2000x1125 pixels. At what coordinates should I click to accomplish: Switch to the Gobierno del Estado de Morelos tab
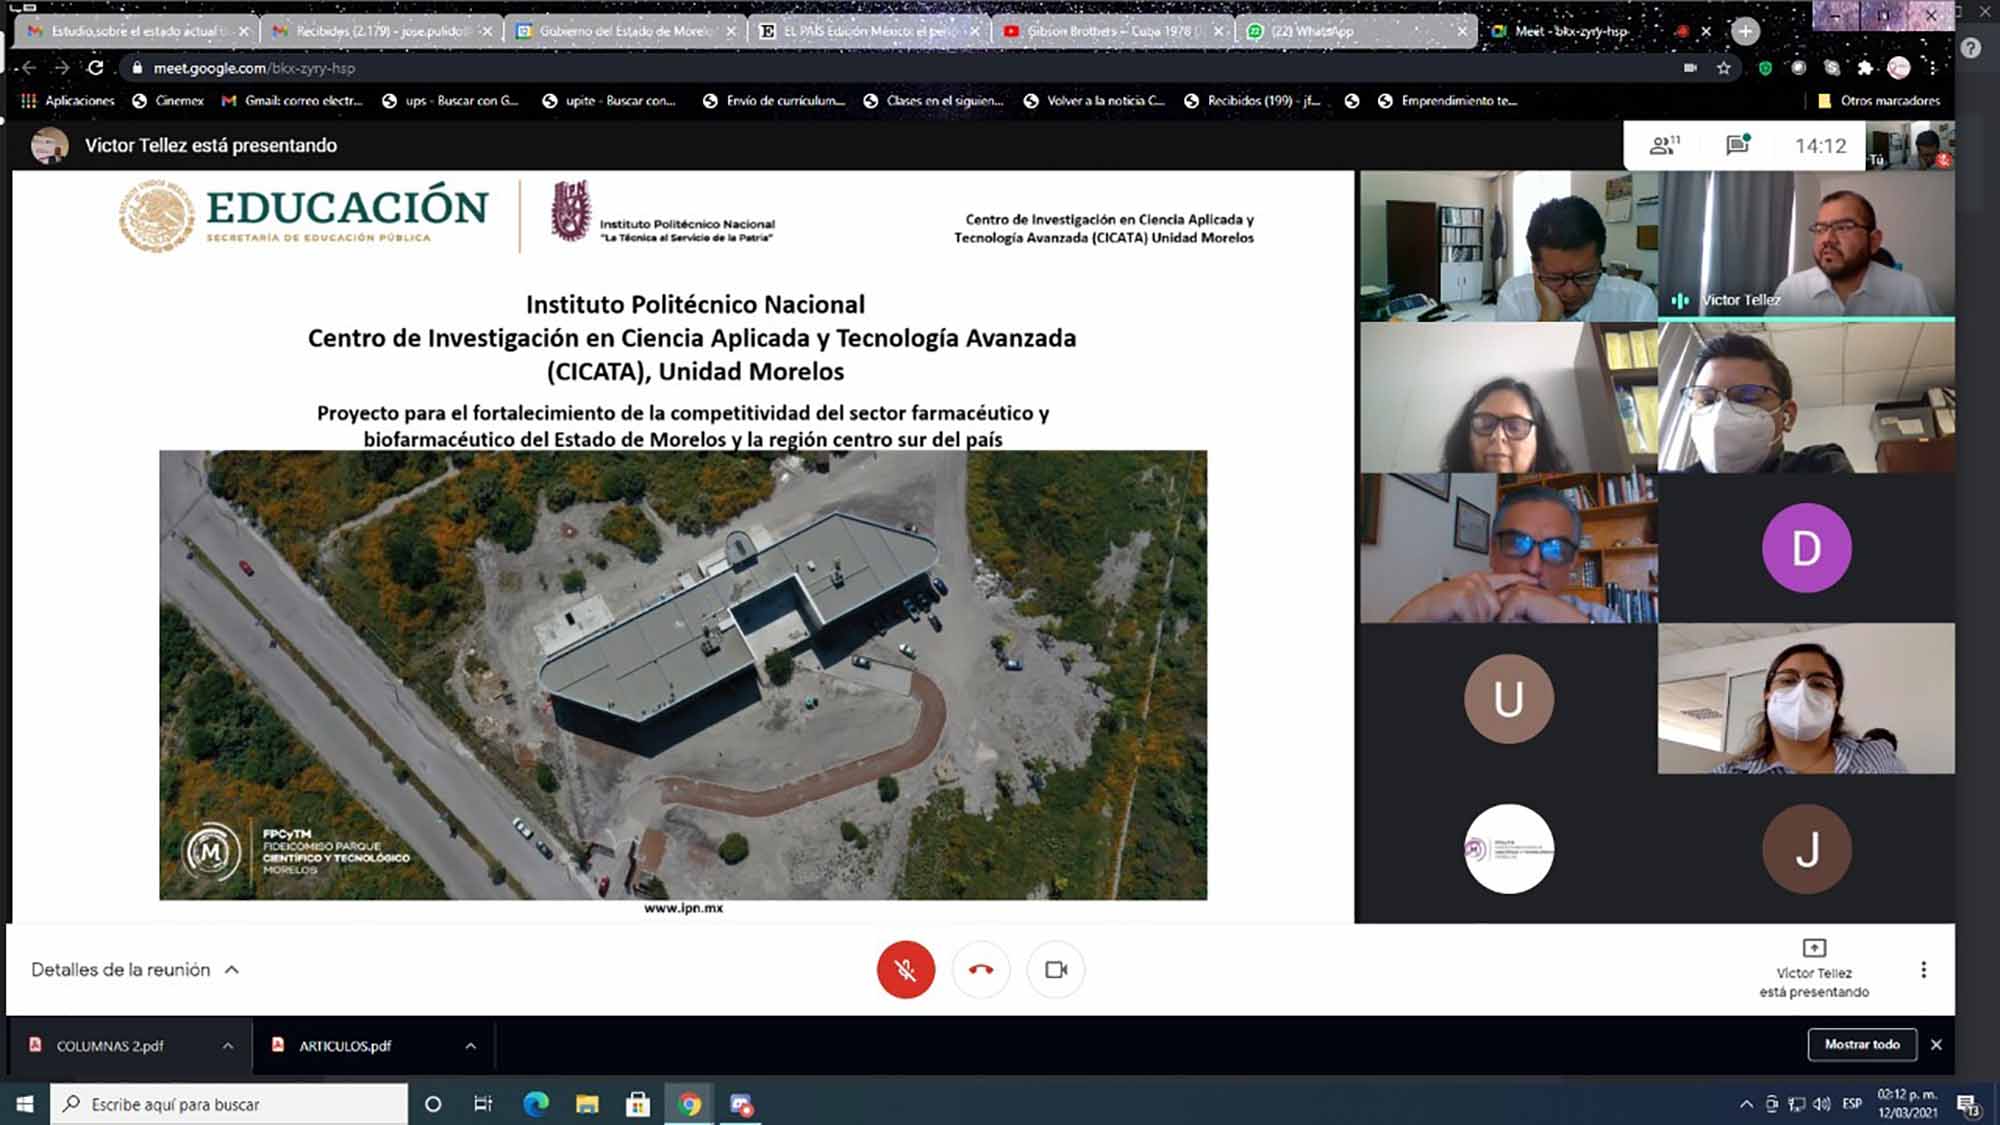(x=626, y=31)
